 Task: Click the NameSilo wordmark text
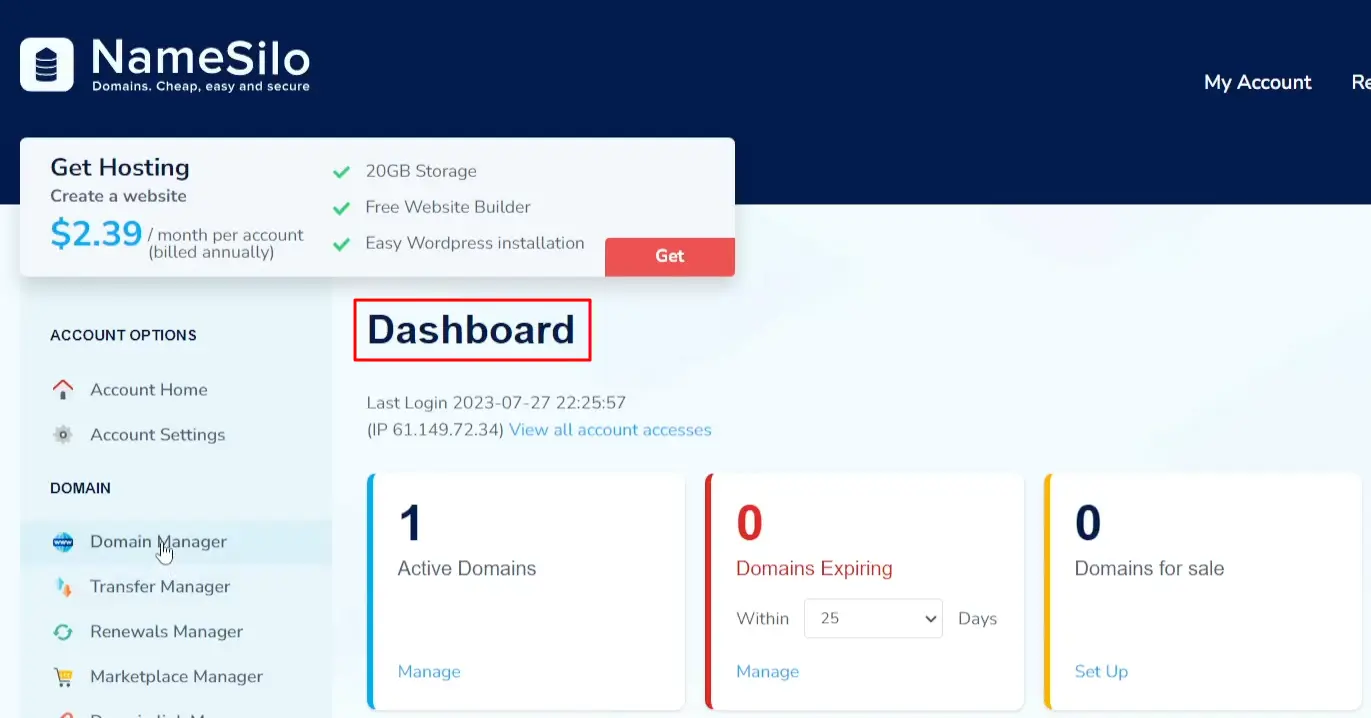pos(201,58)
